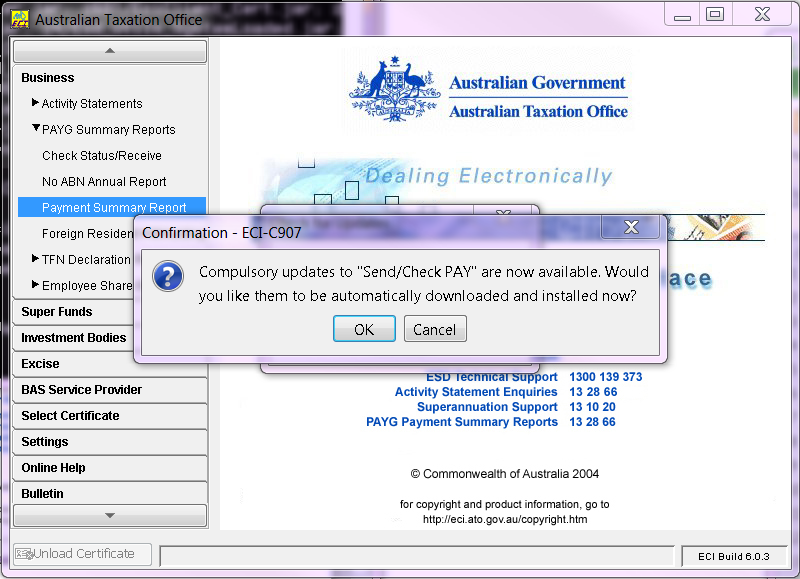This screenshot has width=800, height=579.
Task: Open the Bulletin section
Action: point(110,493)
